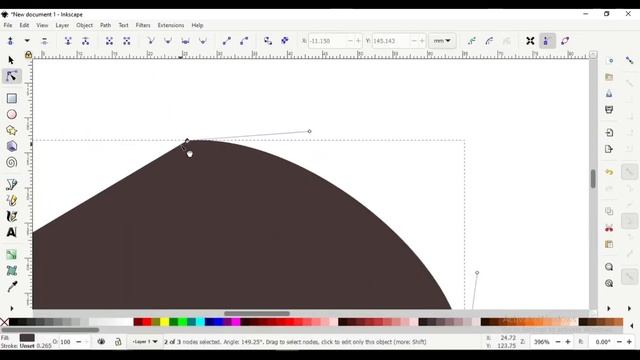Toggle current layer lock icon
The height and width of the screenshot is (360, 640).
pyautogui.click(x=118, y=342)
